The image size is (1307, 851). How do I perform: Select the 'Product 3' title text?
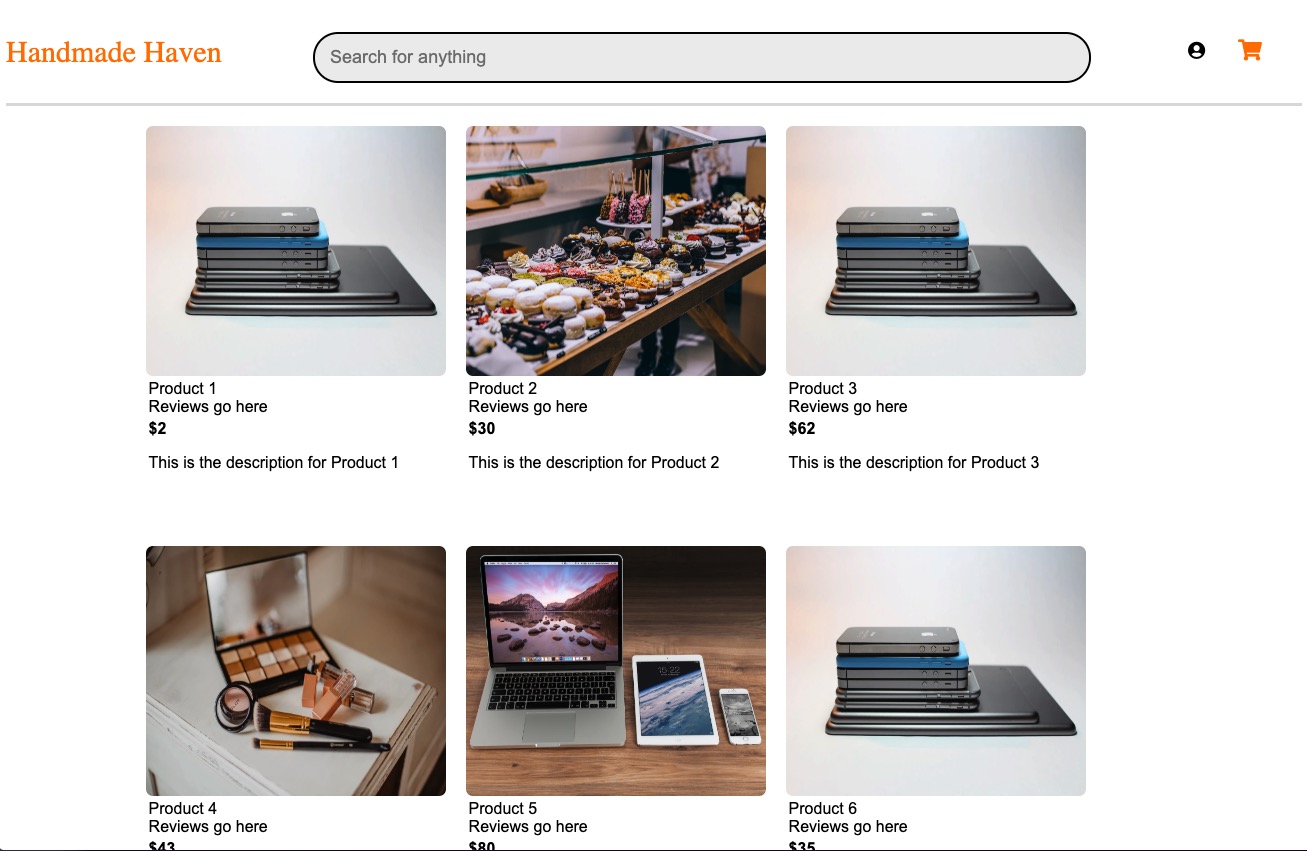(823, 388)
